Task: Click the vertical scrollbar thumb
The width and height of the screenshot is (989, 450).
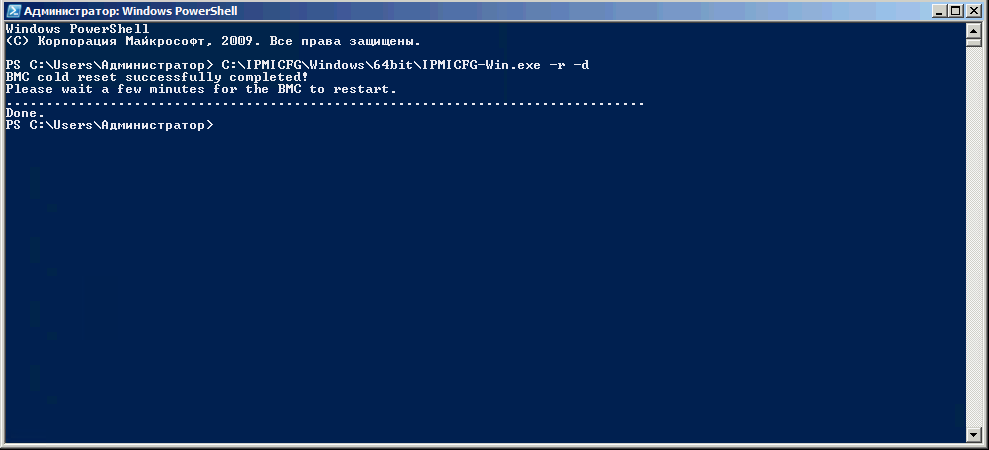Action: coord(974,41)
